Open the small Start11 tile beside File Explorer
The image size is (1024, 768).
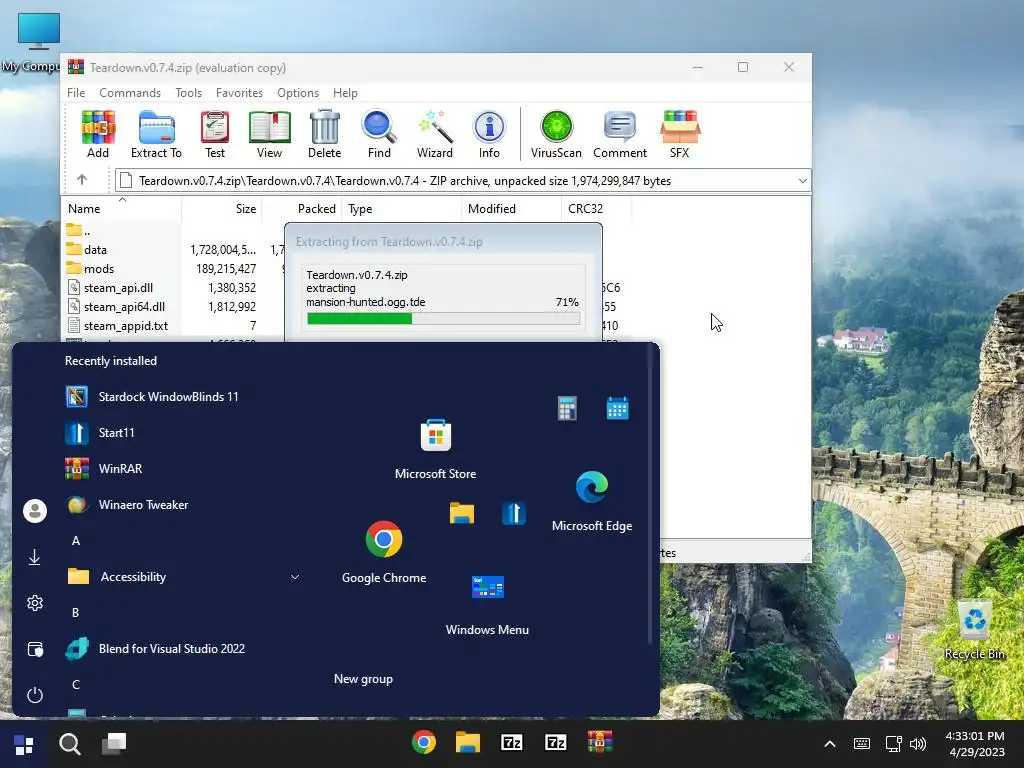click(x=514, y=513)
